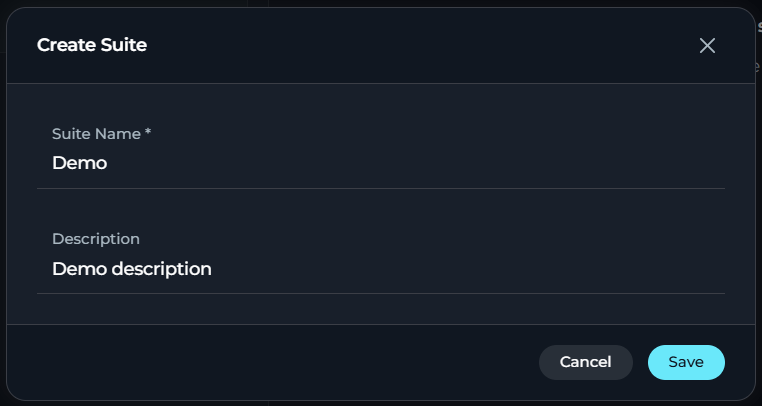
Task: Click the required asterisk beside Suite Name
Action: (148, 132)
